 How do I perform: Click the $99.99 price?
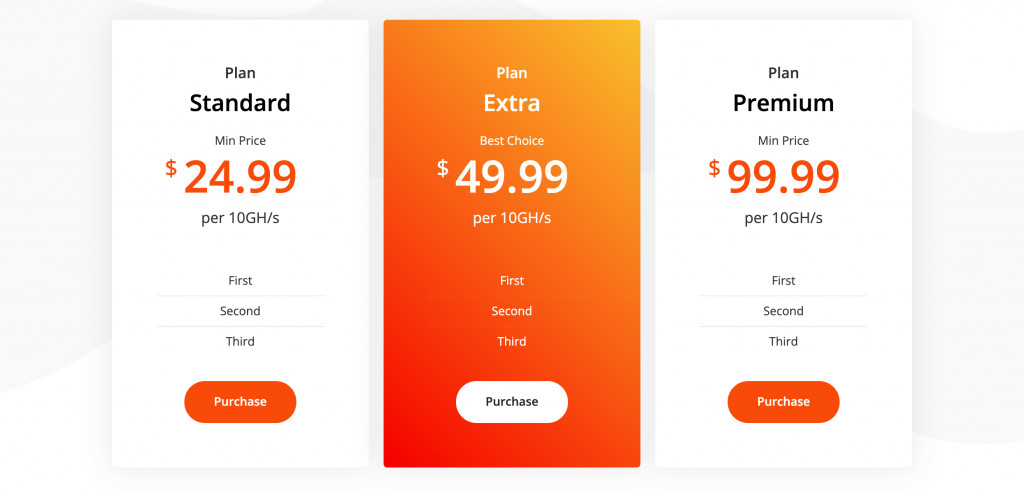click(775, 177)
